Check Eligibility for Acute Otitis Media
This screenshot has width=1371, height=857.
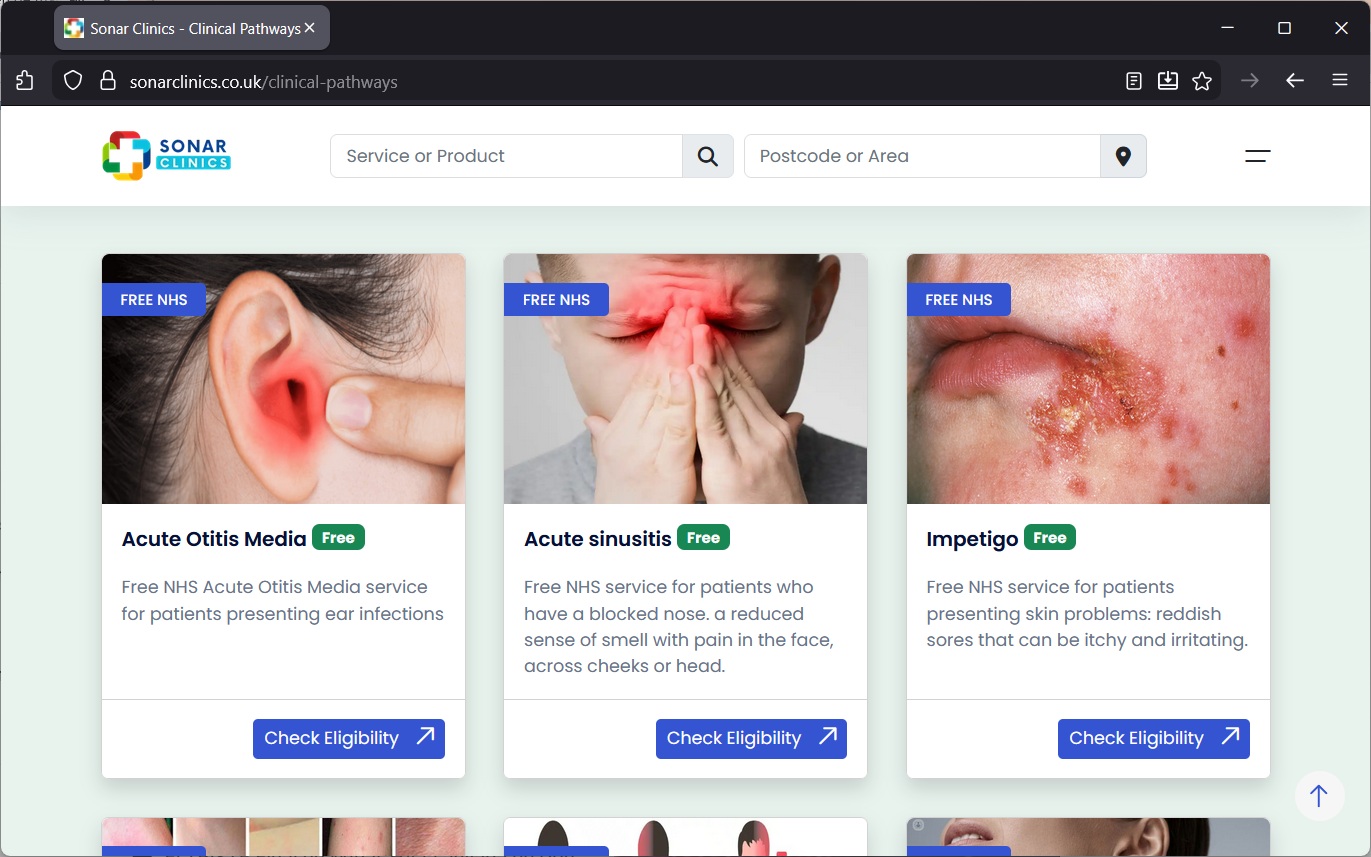(348, 738)
